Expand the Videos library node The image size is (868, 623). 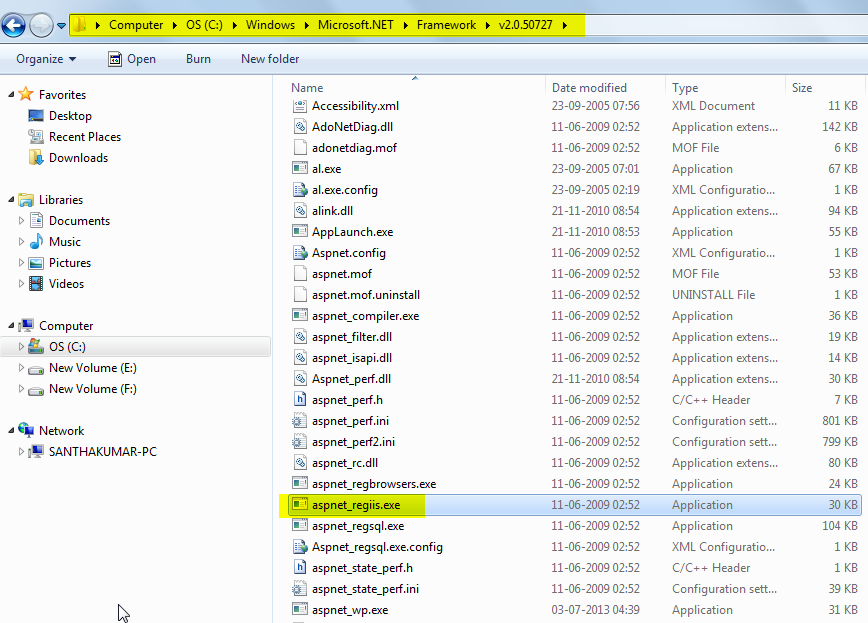click(x=21, y=284)
